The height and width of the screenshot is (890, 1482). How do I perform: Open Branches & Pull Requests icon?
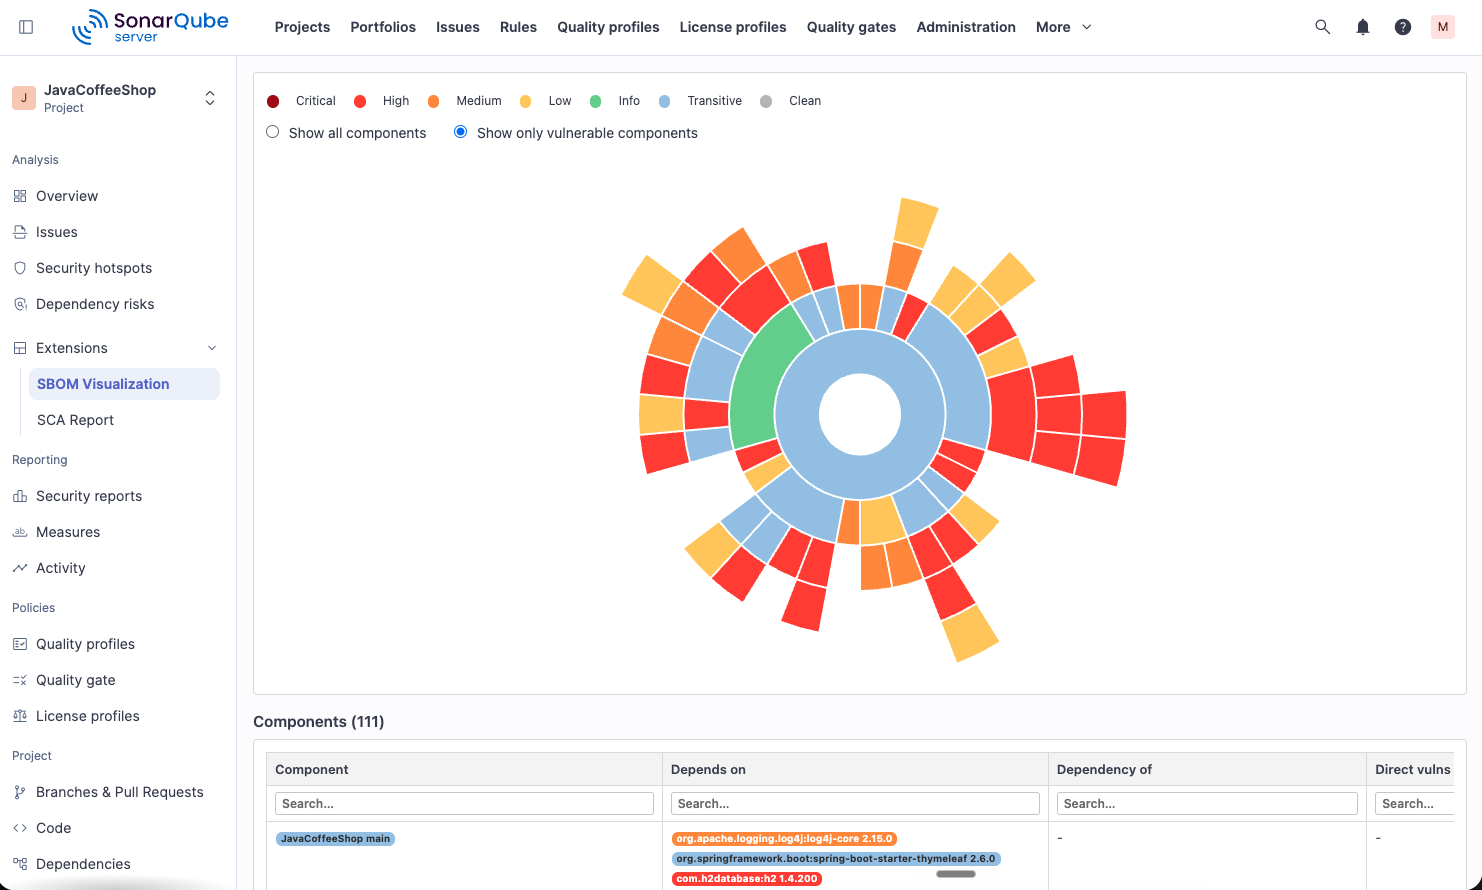(x=20, y=792)
